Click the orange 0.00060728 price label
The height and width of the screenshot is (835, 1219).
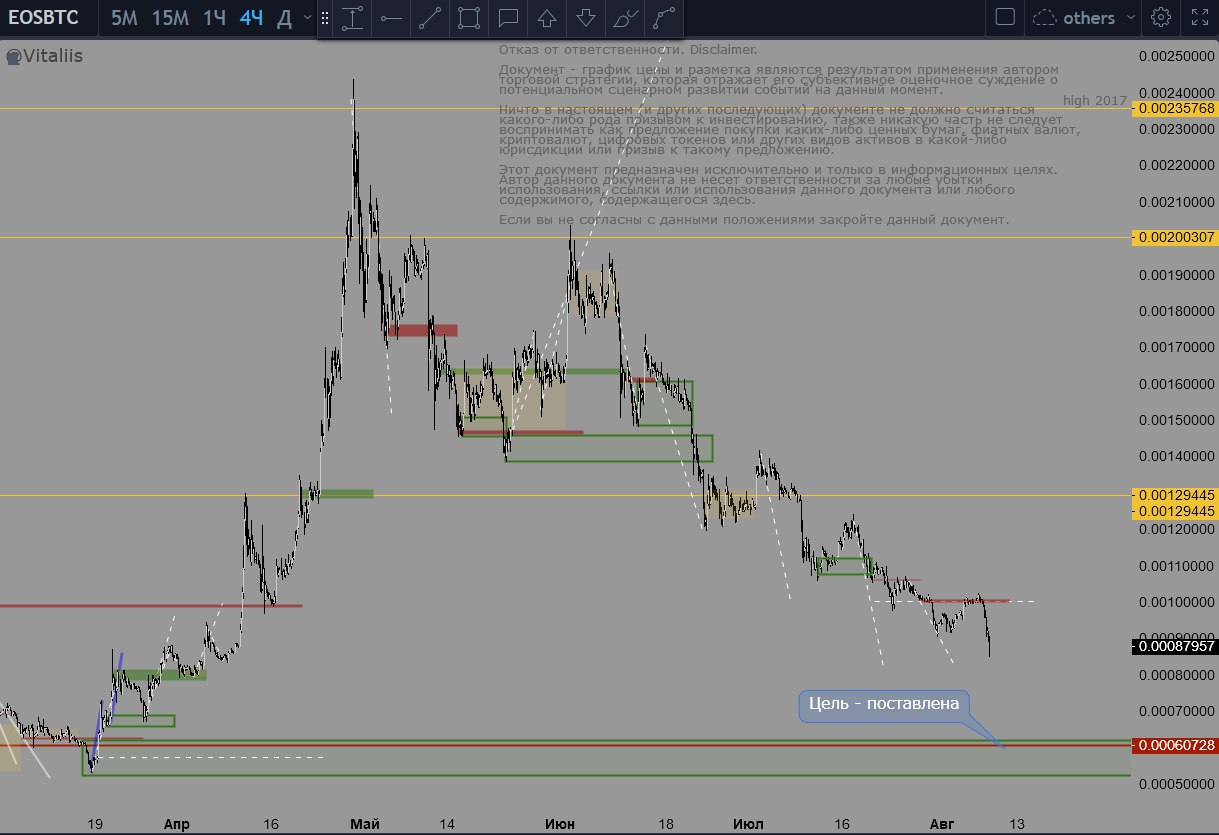(x=1175, y=746)
